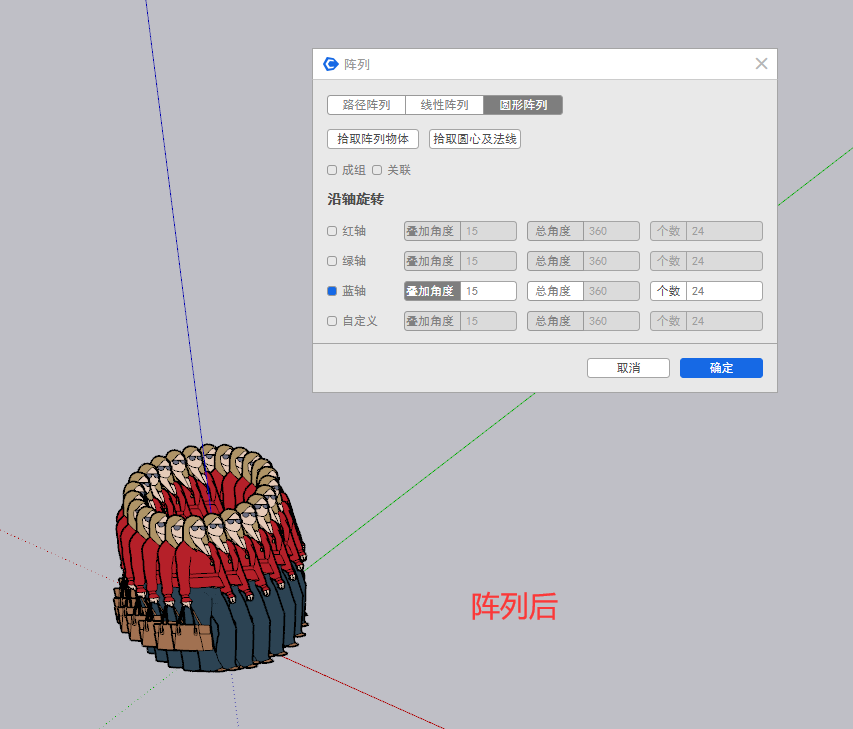
Task: Uncheck the 蓝轴 rotation axis option
Action: pos(332,291)
